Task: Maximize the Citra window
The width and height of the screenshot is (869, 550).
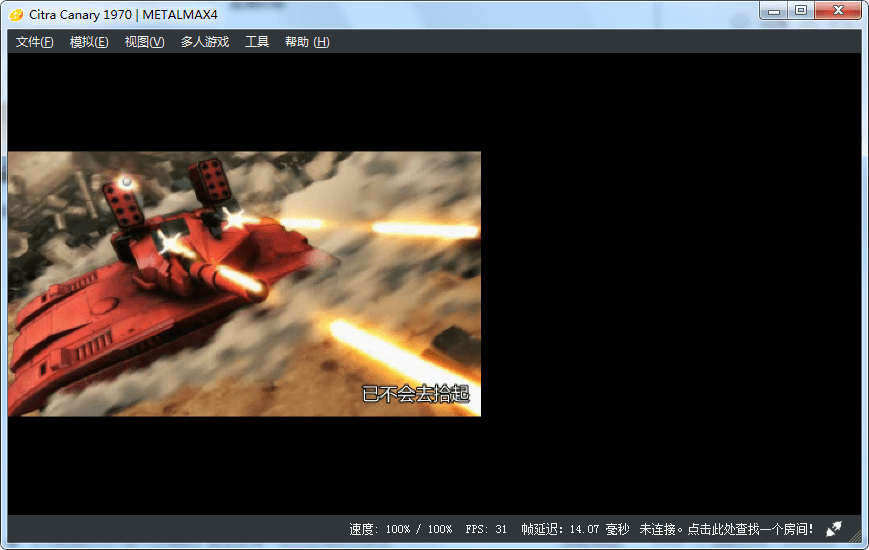Action: pyautogui.click(x=801, y=11)
